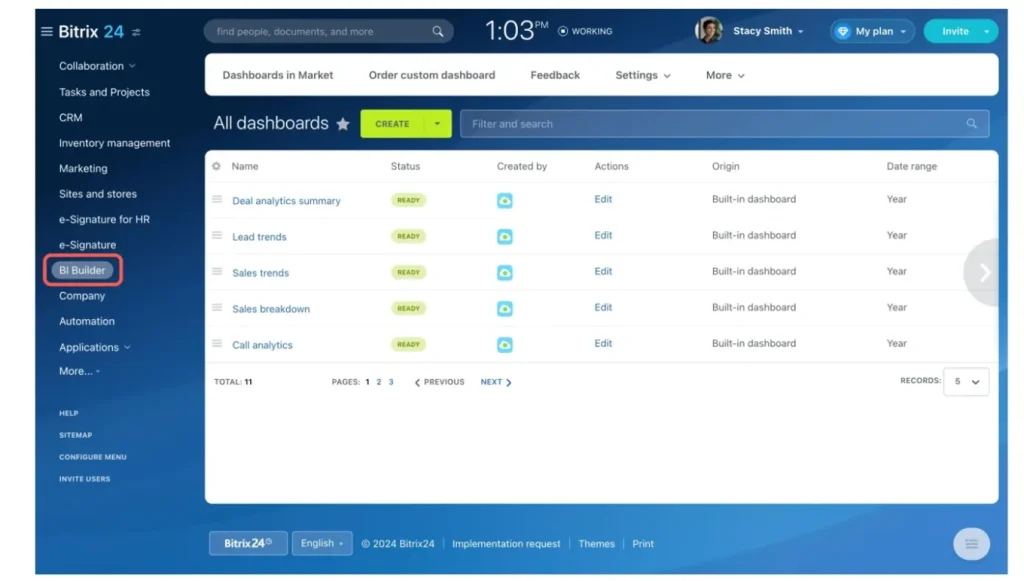Toggle the WORKING status indicator
Viewport: 1024px width, 581px height.
585,32
